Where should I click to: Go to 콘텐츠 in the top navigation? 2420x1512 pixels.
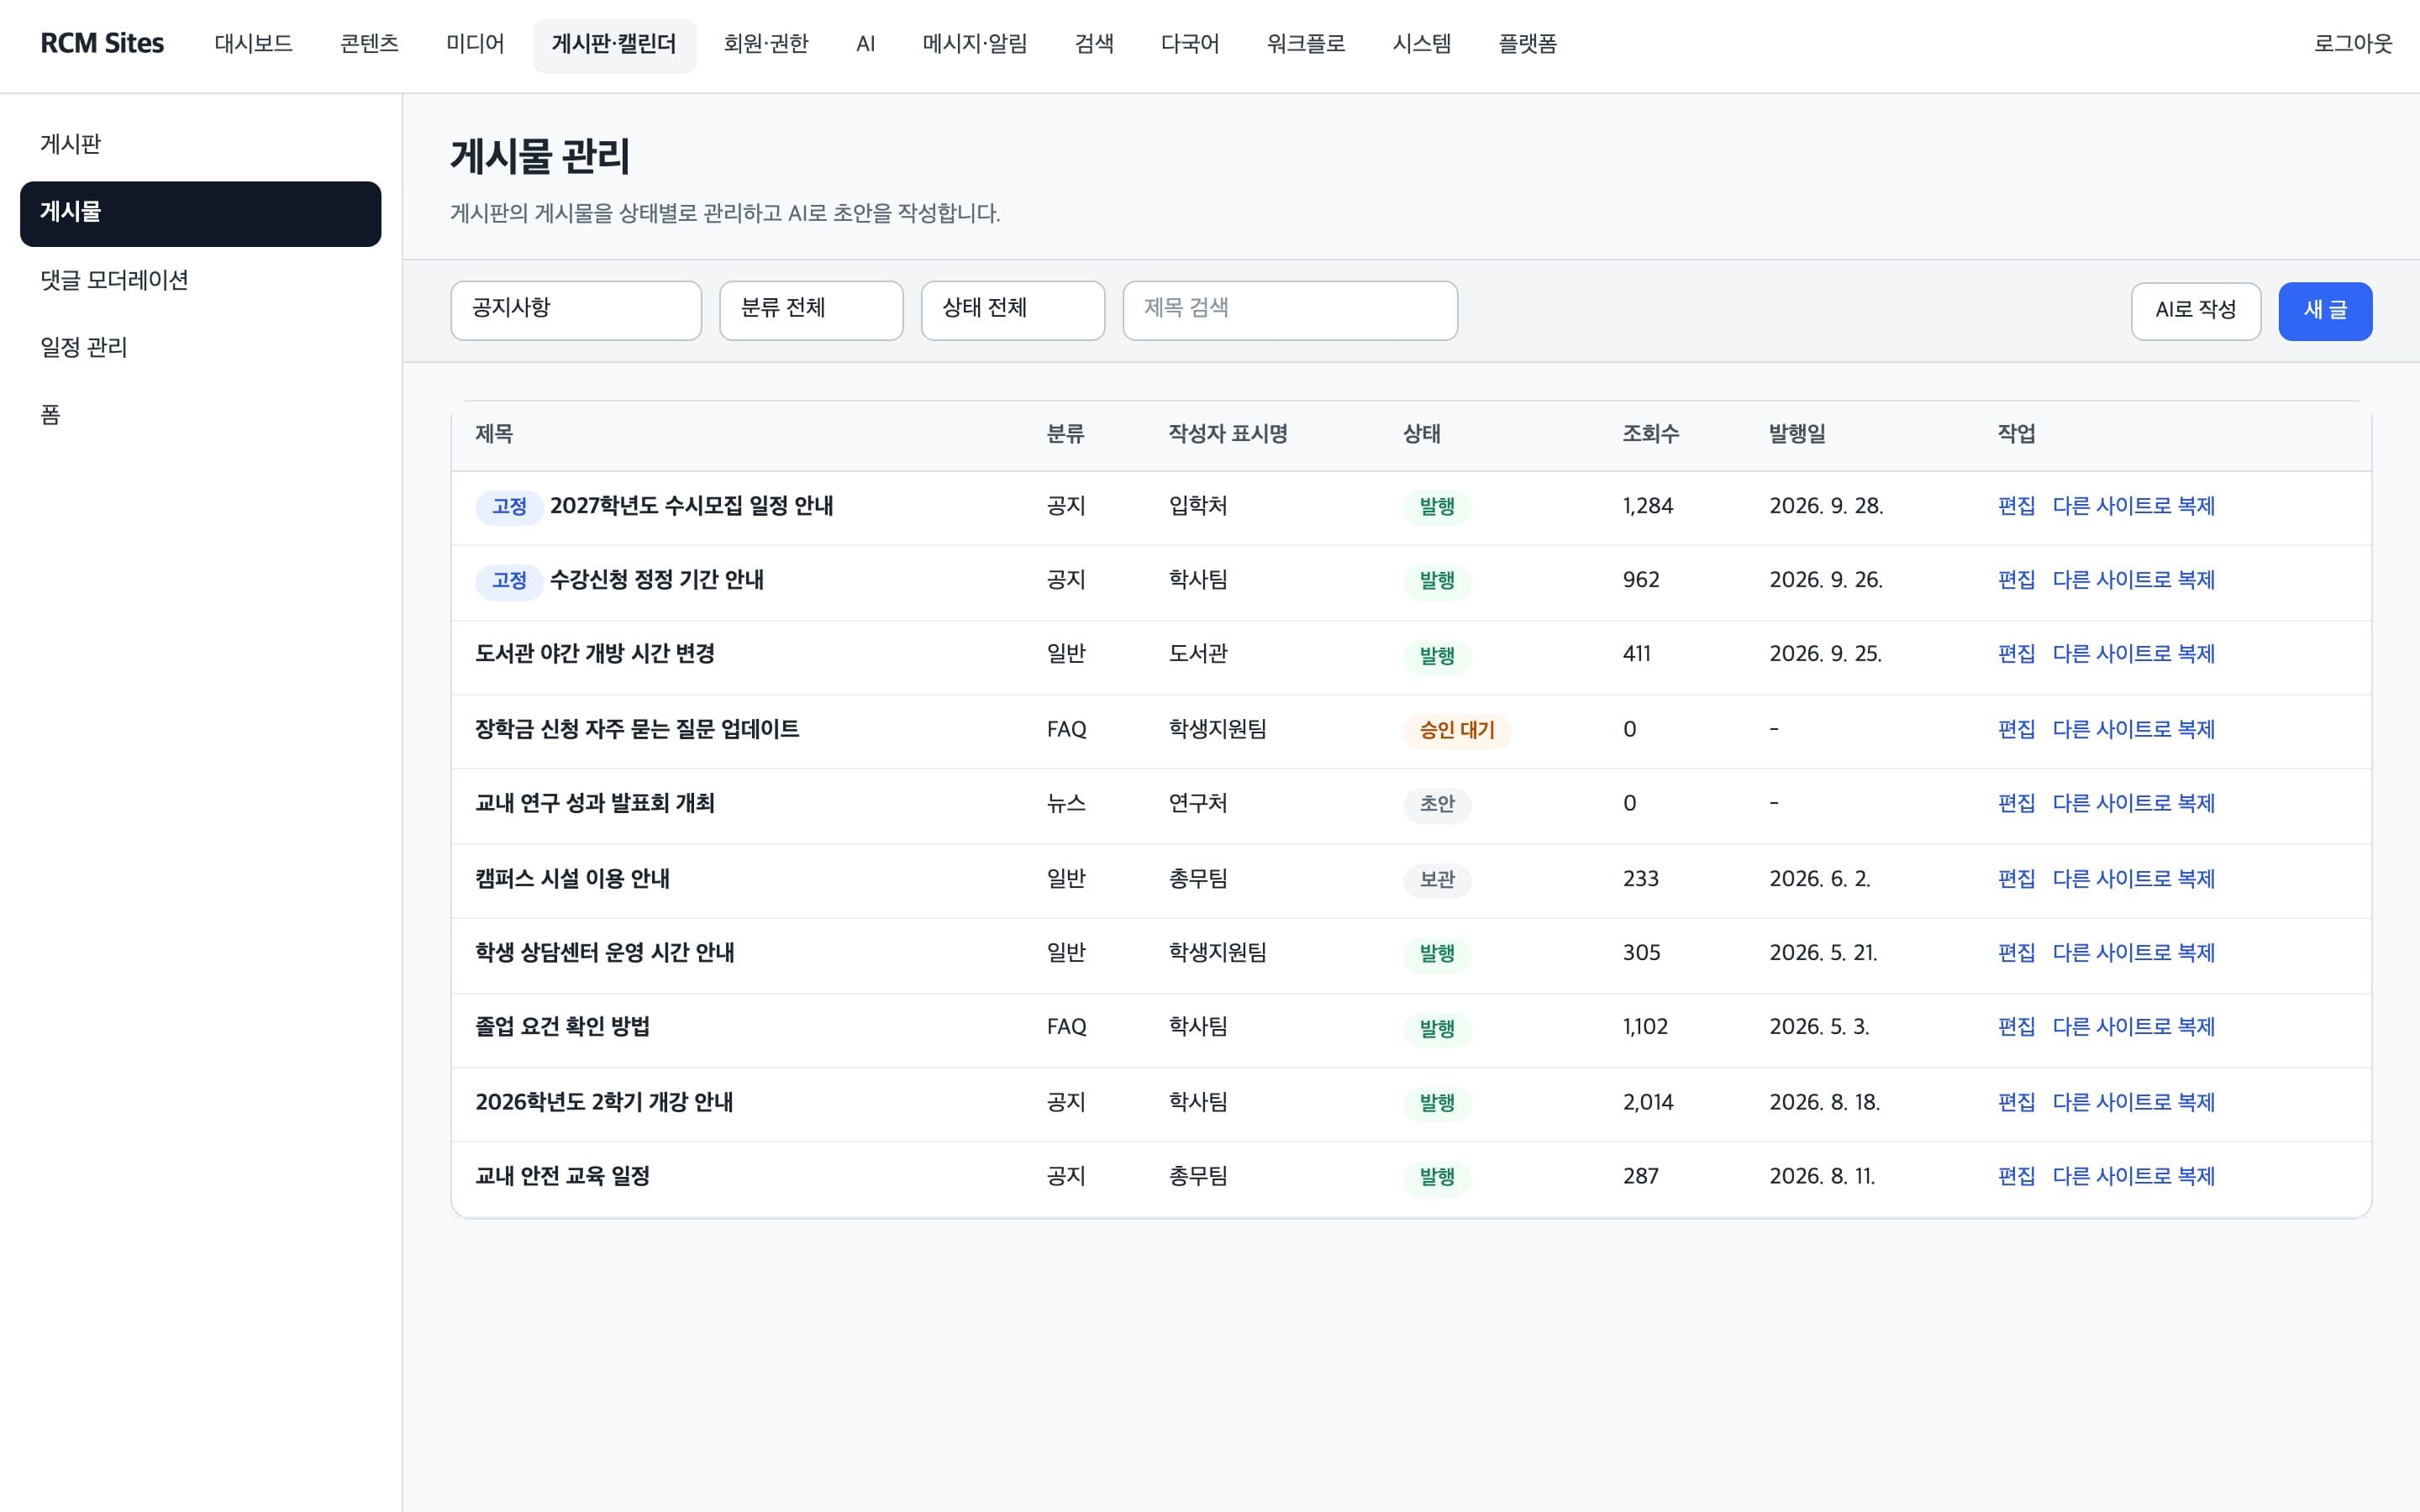[x=369, y=44]
